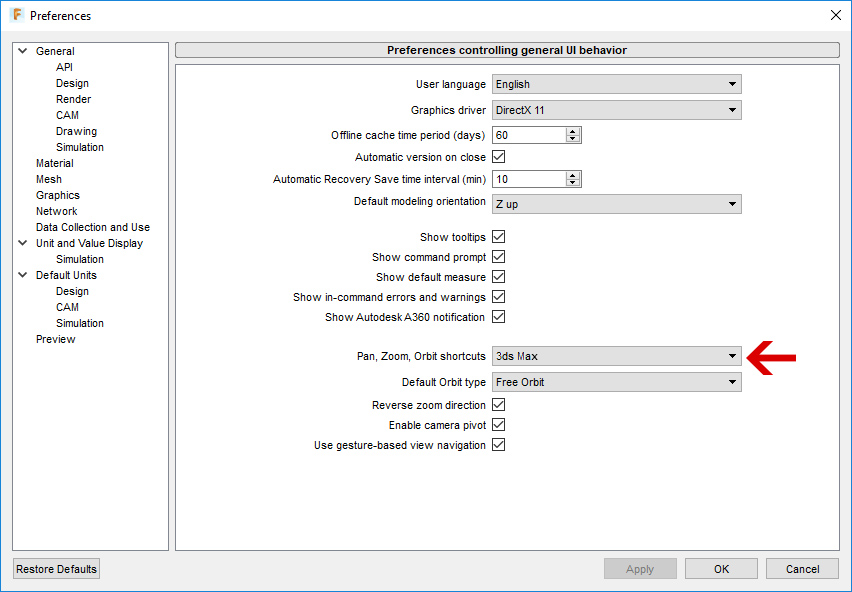The image size is (852, 592).
Task: Increase Automatic Recovery Save interval
Action: [573, 175]
